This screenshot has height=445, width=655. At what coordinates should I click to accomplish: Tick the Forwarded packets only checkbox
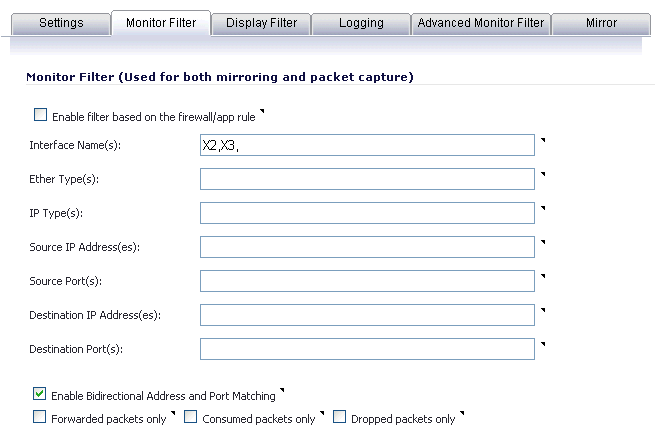(x=40, y=418)
